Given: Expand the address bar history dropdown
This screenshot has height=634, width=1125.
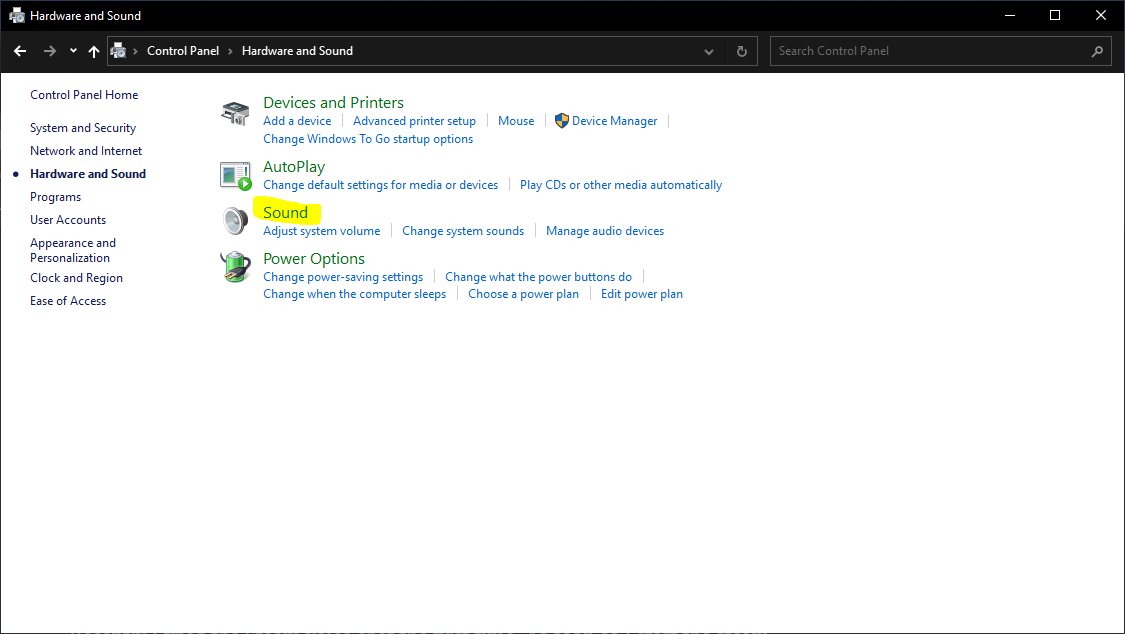Looking at the screenshot, I should (709, 52).
